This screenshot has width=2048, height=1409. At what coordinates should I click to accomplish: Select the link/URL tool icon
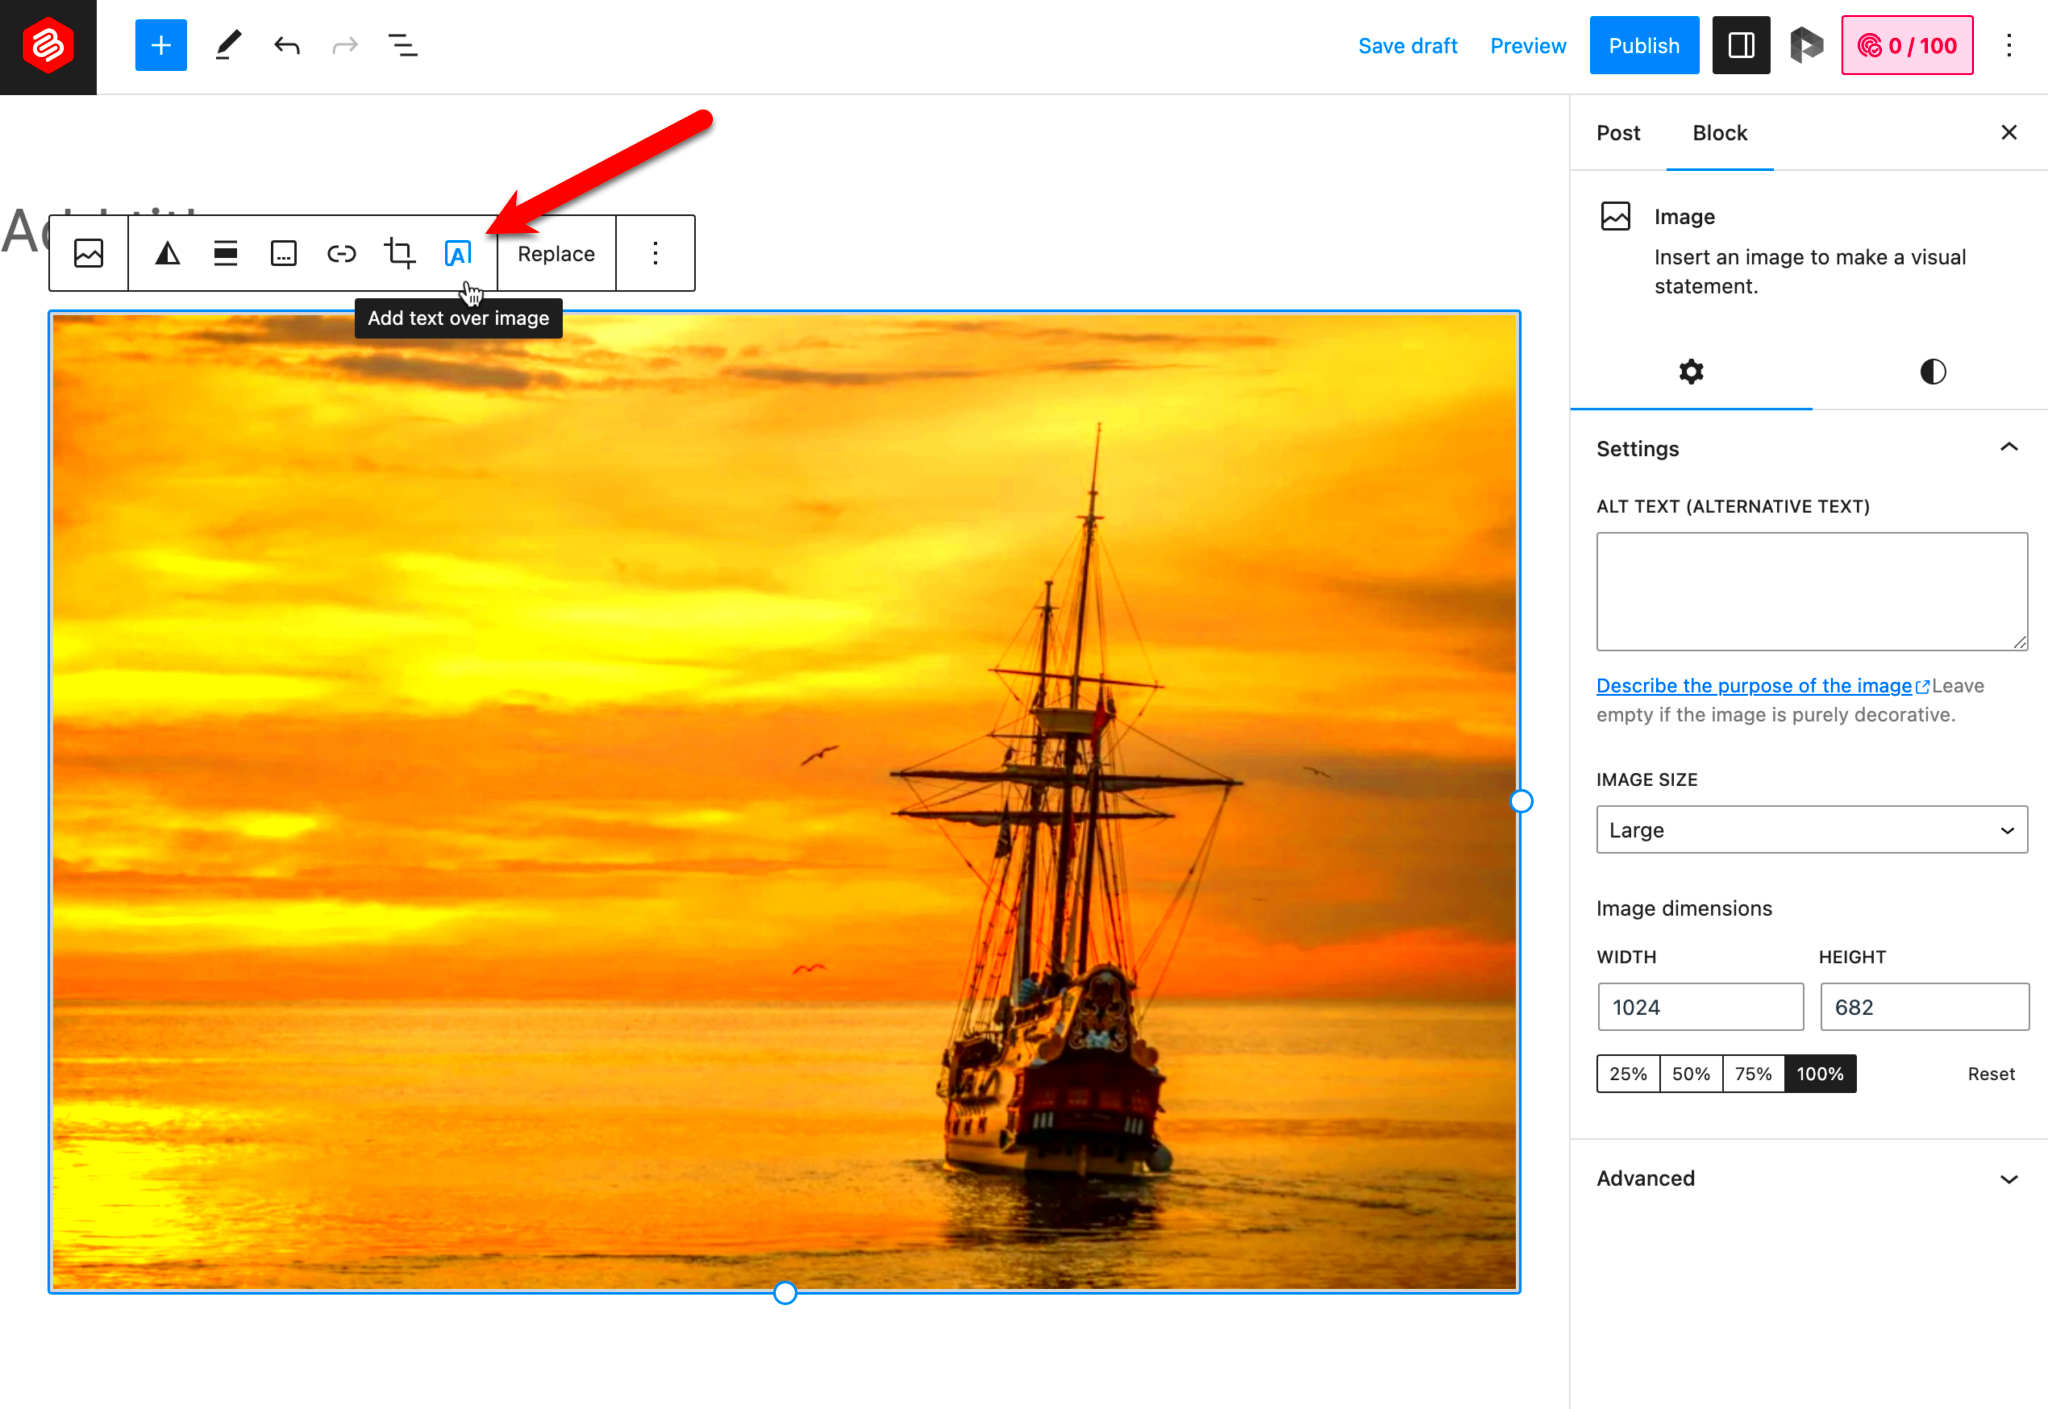(341, 252)
